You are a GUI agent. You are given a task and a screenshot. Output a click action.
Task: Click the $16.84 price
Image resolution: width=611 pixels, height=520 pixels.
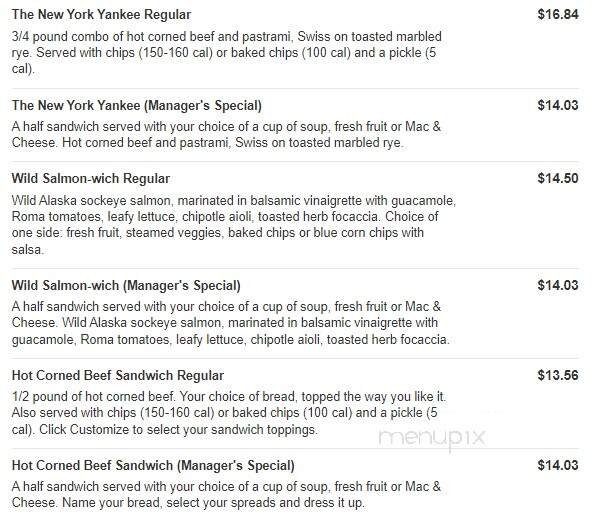560,15
